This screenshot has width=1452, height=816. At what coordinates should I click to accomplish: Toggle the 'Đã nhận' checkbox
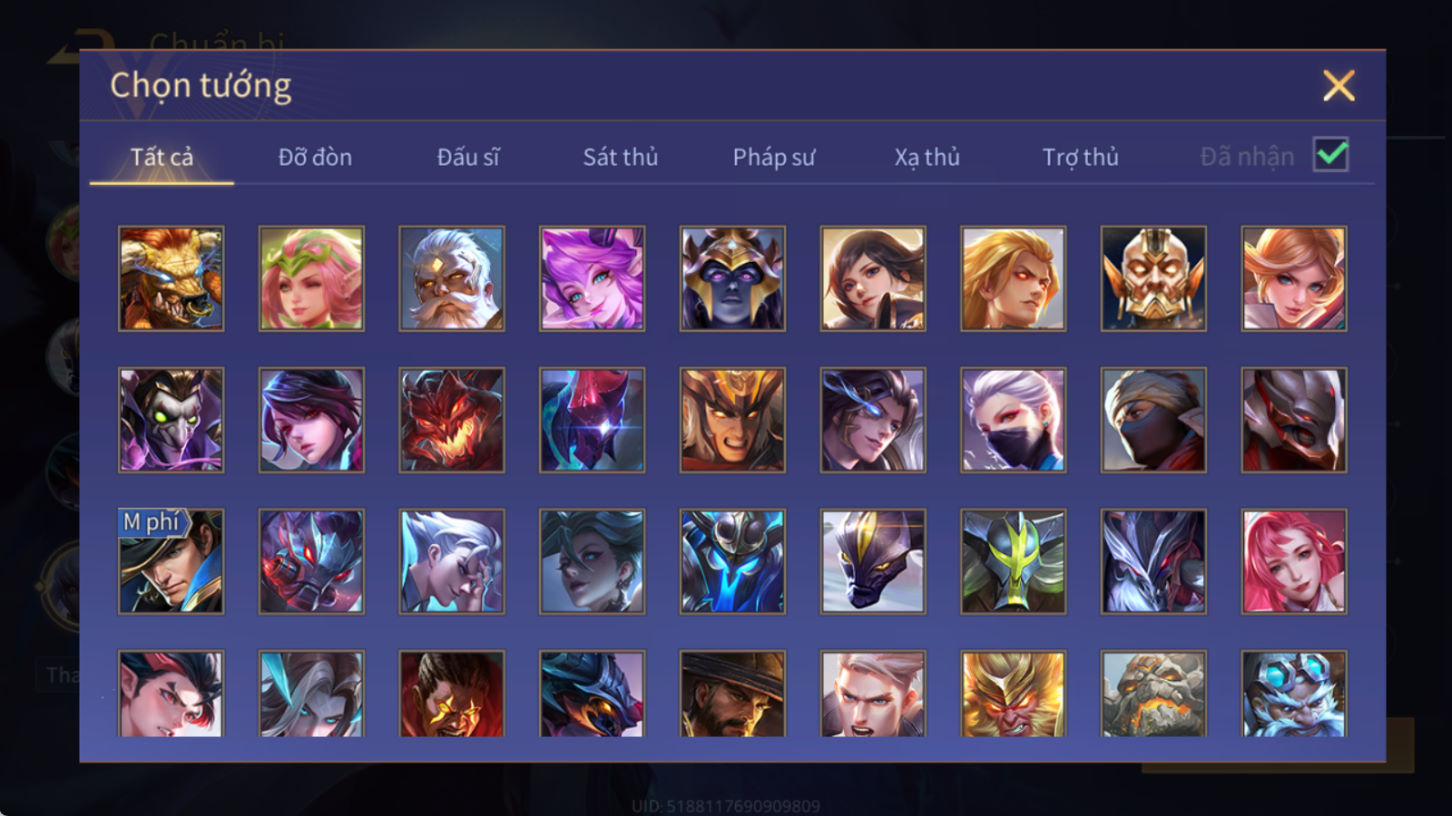pos(1331,155)
